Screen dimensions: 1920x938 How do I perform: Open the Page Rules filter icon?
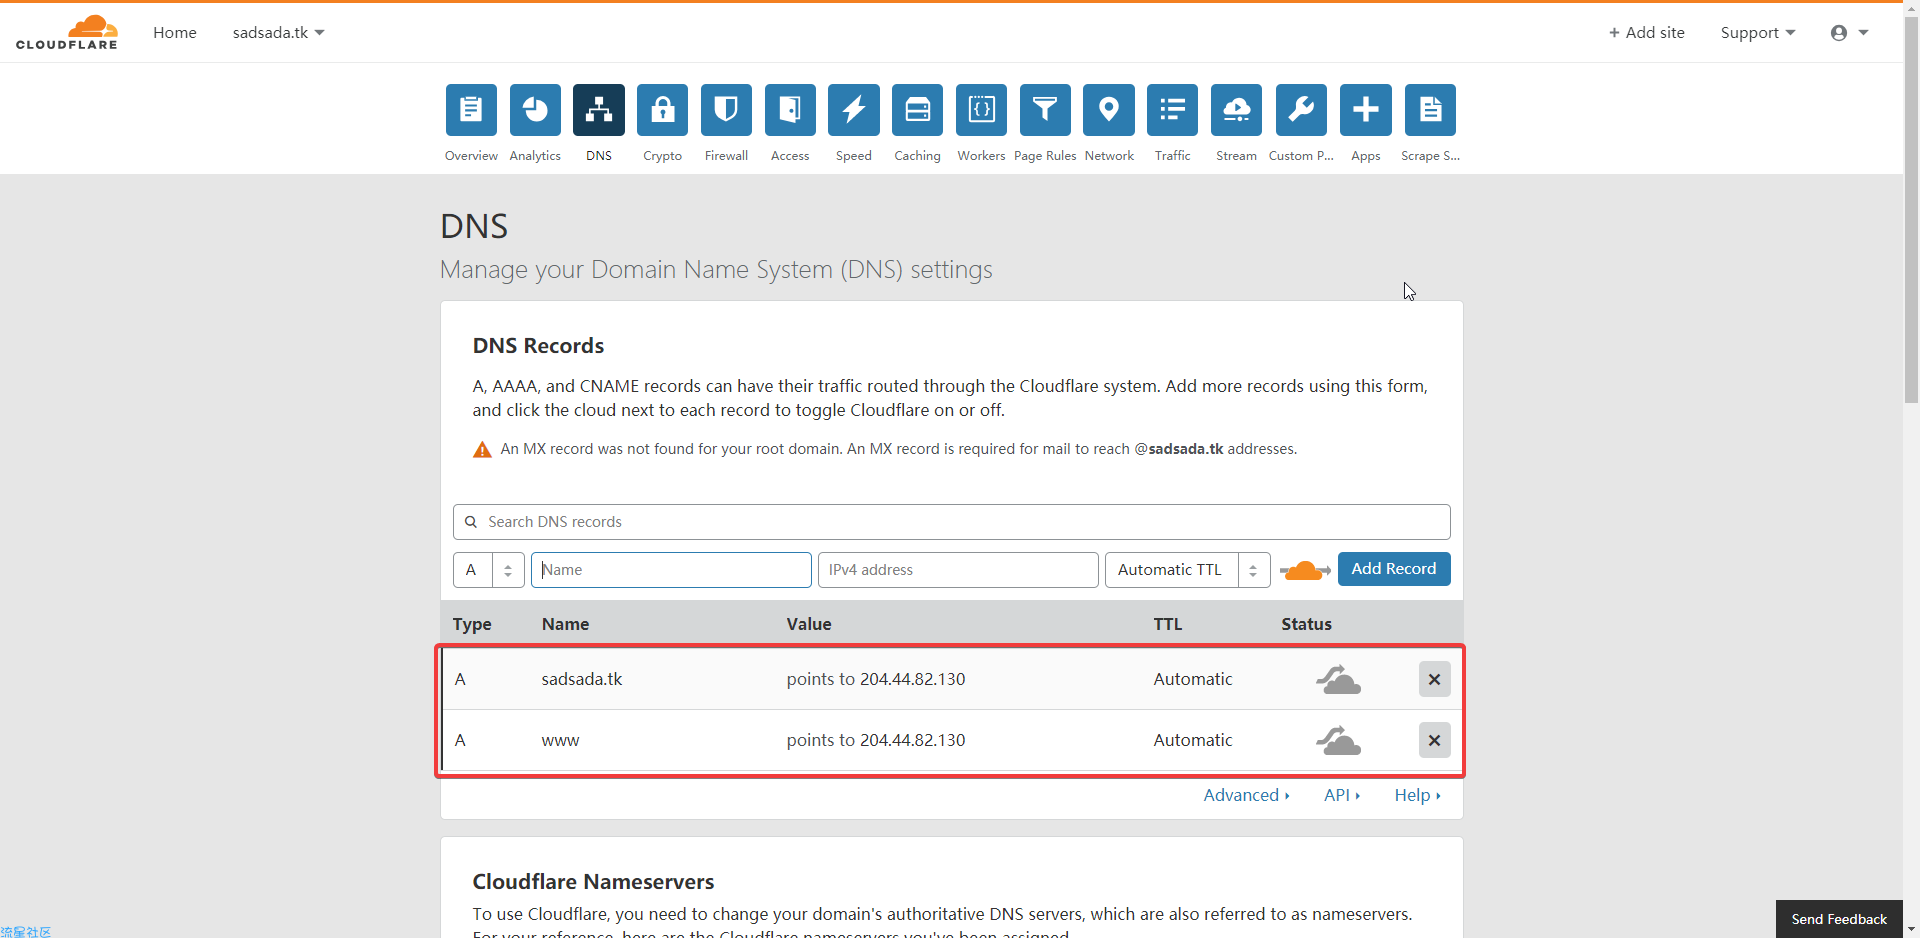[x=1045, y=110]
